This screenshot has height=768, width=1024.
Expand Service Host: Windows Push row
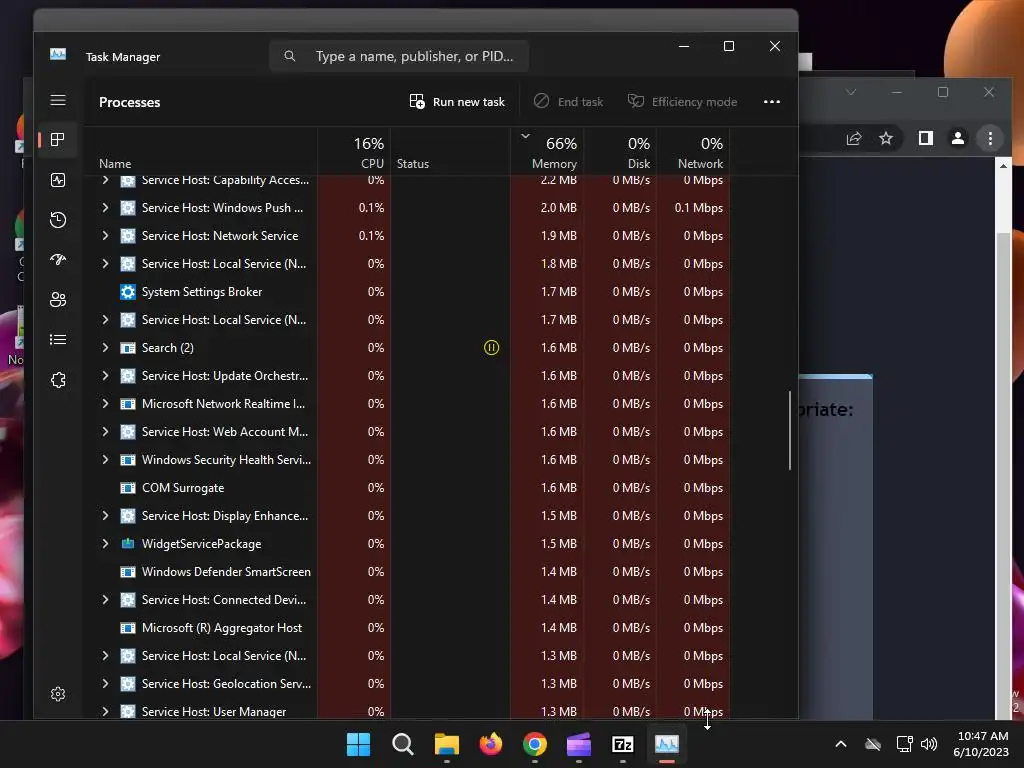[x=105, y=208]
